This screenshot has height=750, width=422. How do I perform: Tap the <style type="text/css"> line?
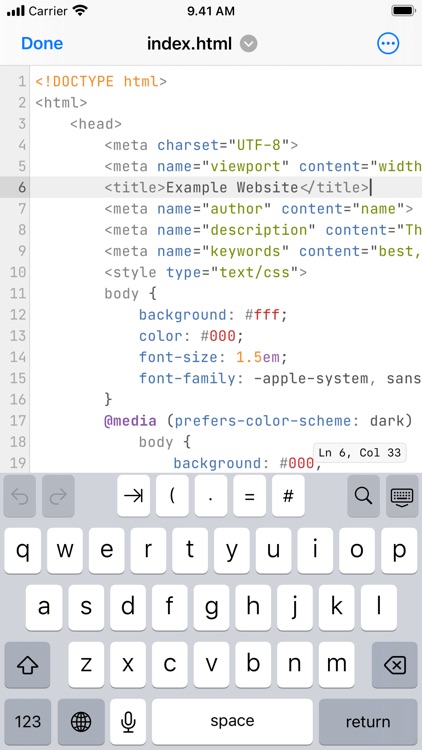coord(206,273)
